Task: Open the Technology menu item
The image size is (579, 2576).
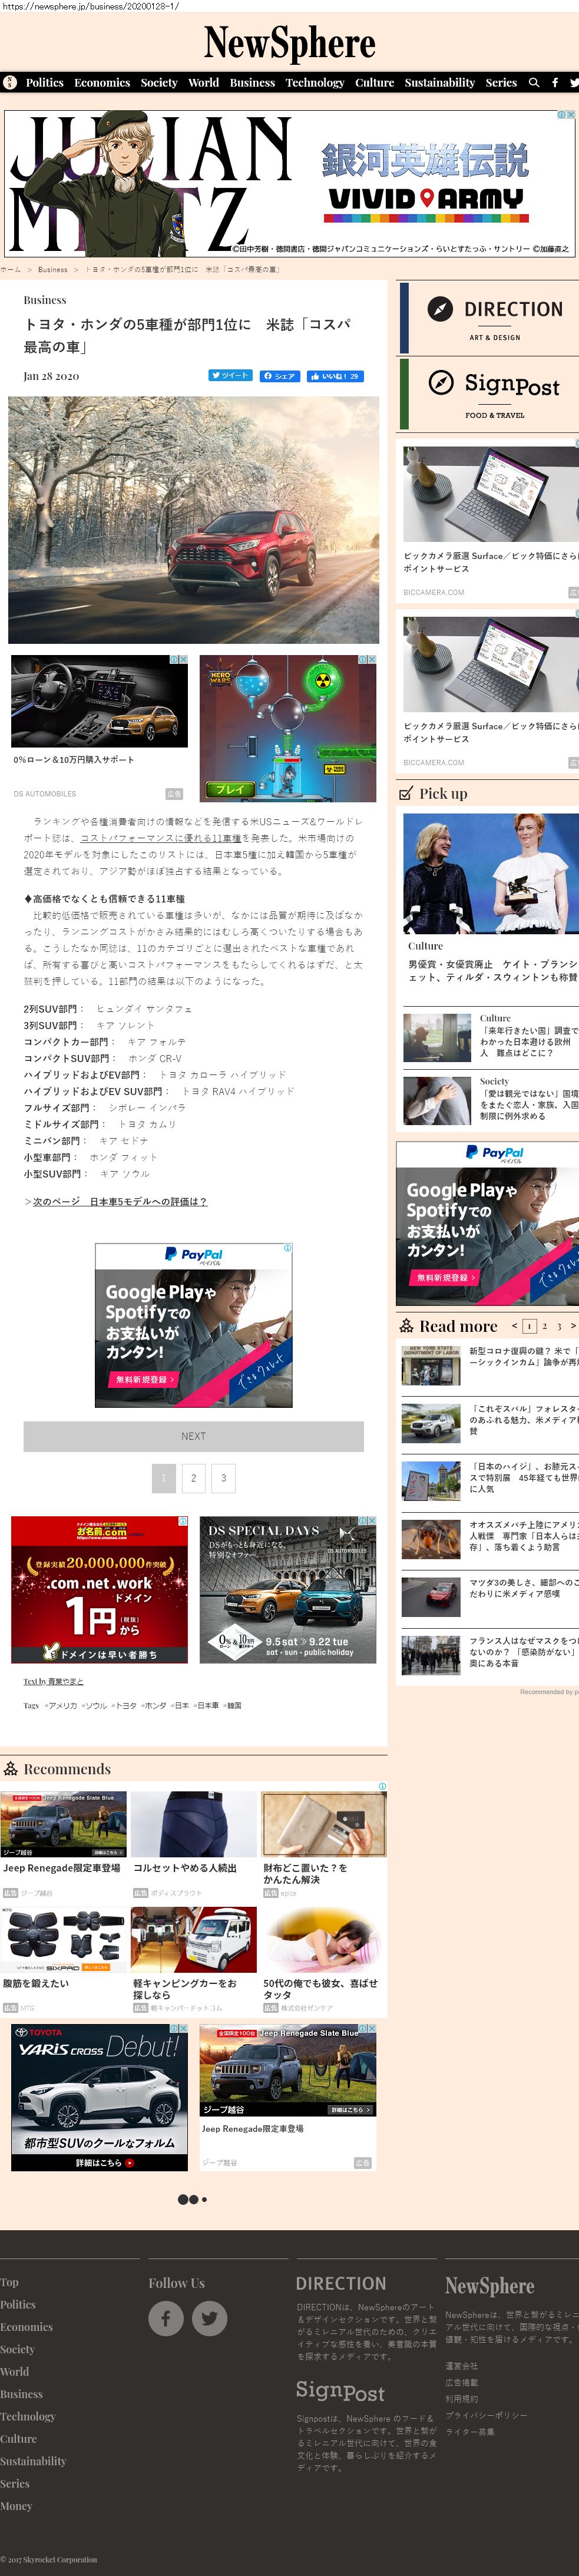Action: point(314,83)
